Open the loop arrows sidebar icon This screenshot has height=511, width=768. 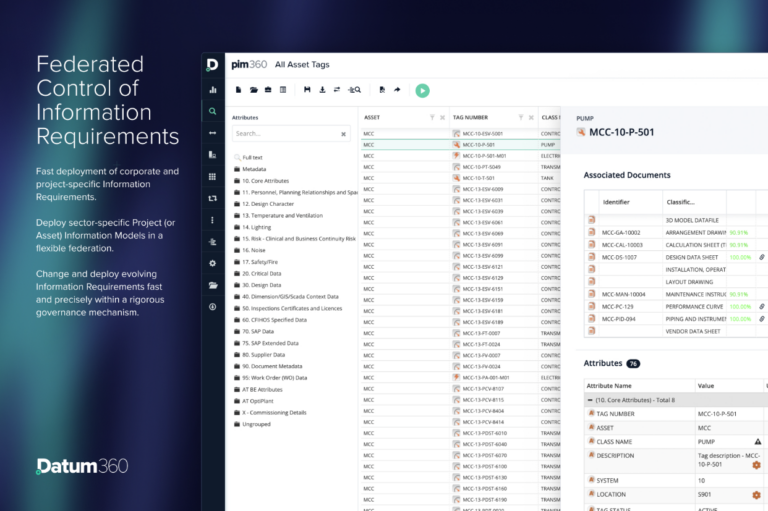[x=213, y=198]
